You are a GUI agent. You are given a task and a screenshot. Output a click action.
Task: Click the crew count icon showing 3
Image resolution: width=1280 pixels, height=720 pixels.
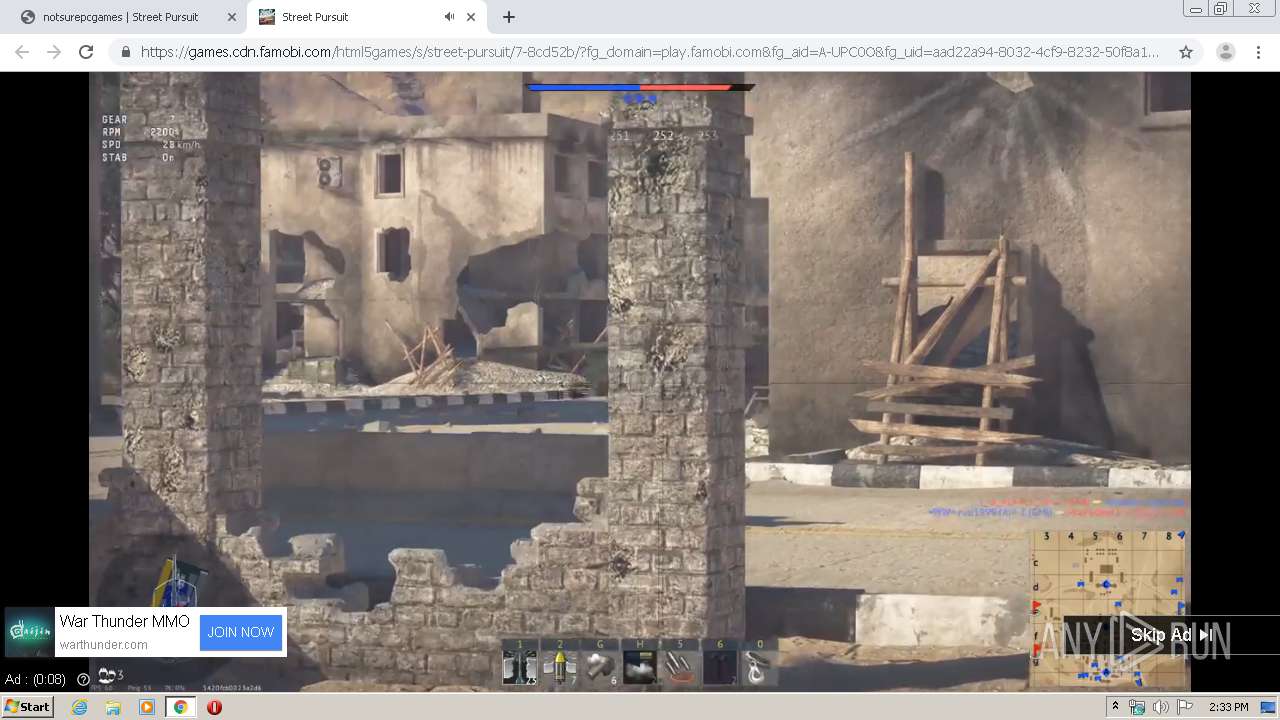click(110, 676)
